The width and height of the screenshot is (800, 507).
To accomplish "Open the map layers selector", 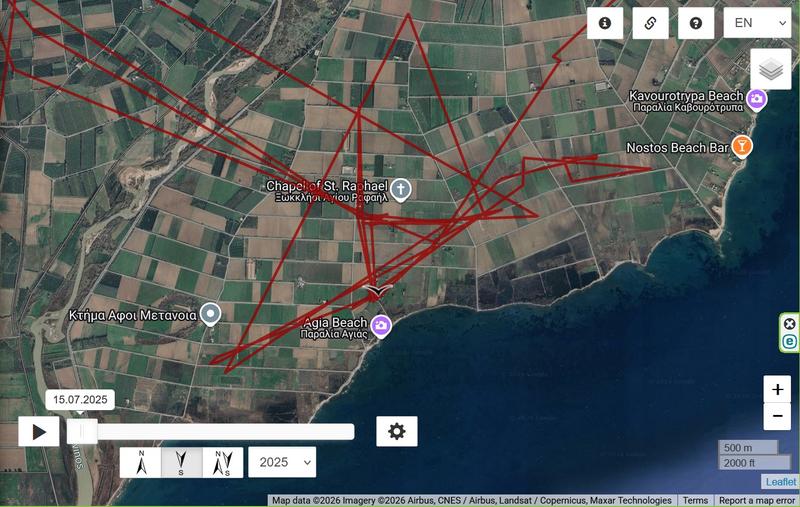I will (x=770, y=69).
